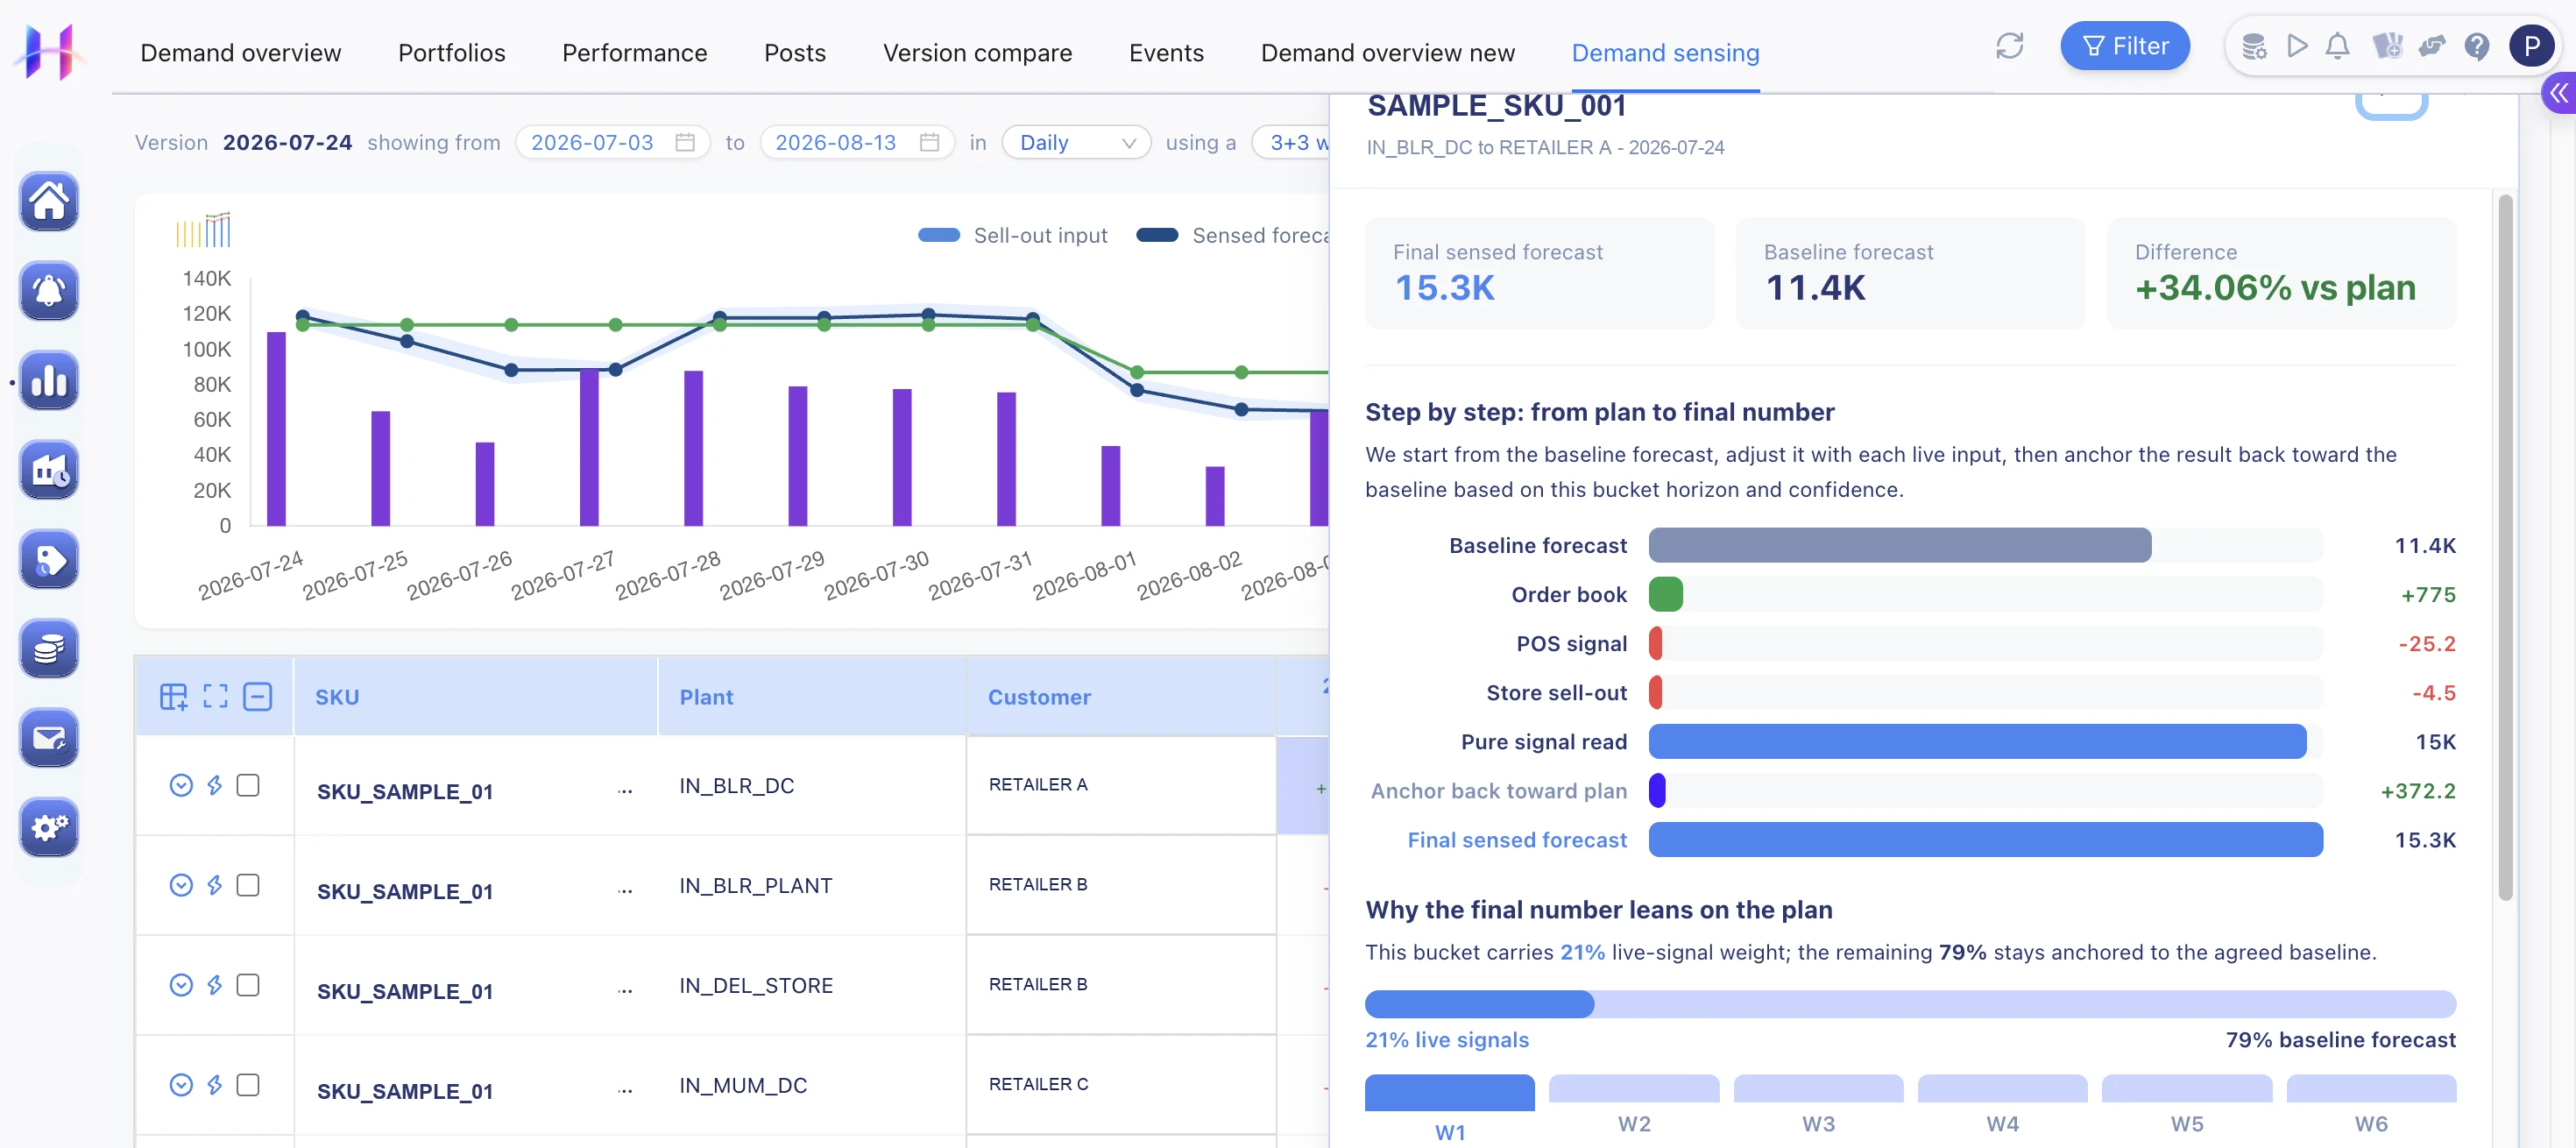Switch to the Portfolios tab
This screenshot has height=1148, width=2576.
[x=452, y=52]
